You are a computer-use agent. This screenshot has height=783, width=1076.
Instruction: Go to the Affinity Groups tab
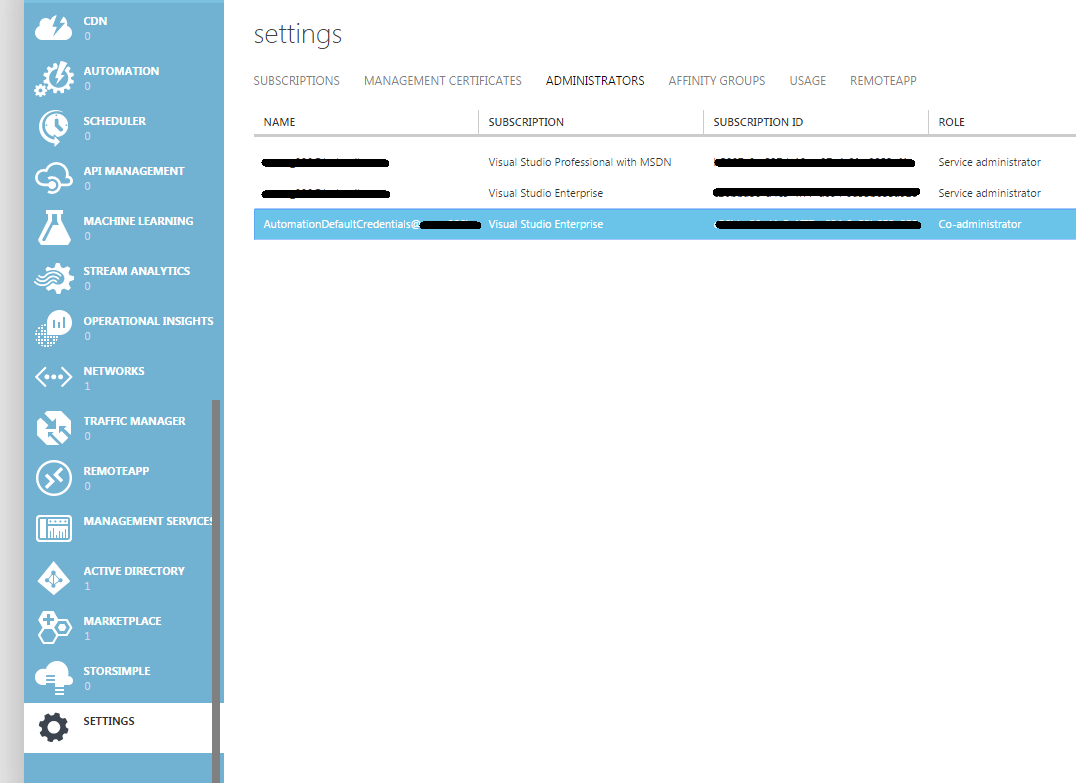pyautogui.click(x=716, y=81)
